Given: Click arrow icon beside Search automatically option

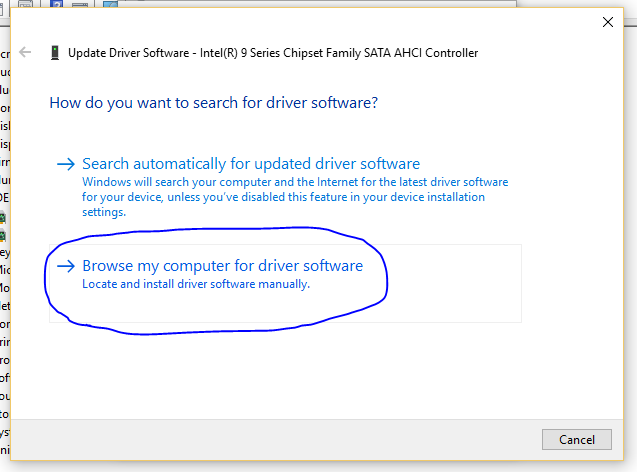Looking at the screenshot, I should tap(66, 164).
